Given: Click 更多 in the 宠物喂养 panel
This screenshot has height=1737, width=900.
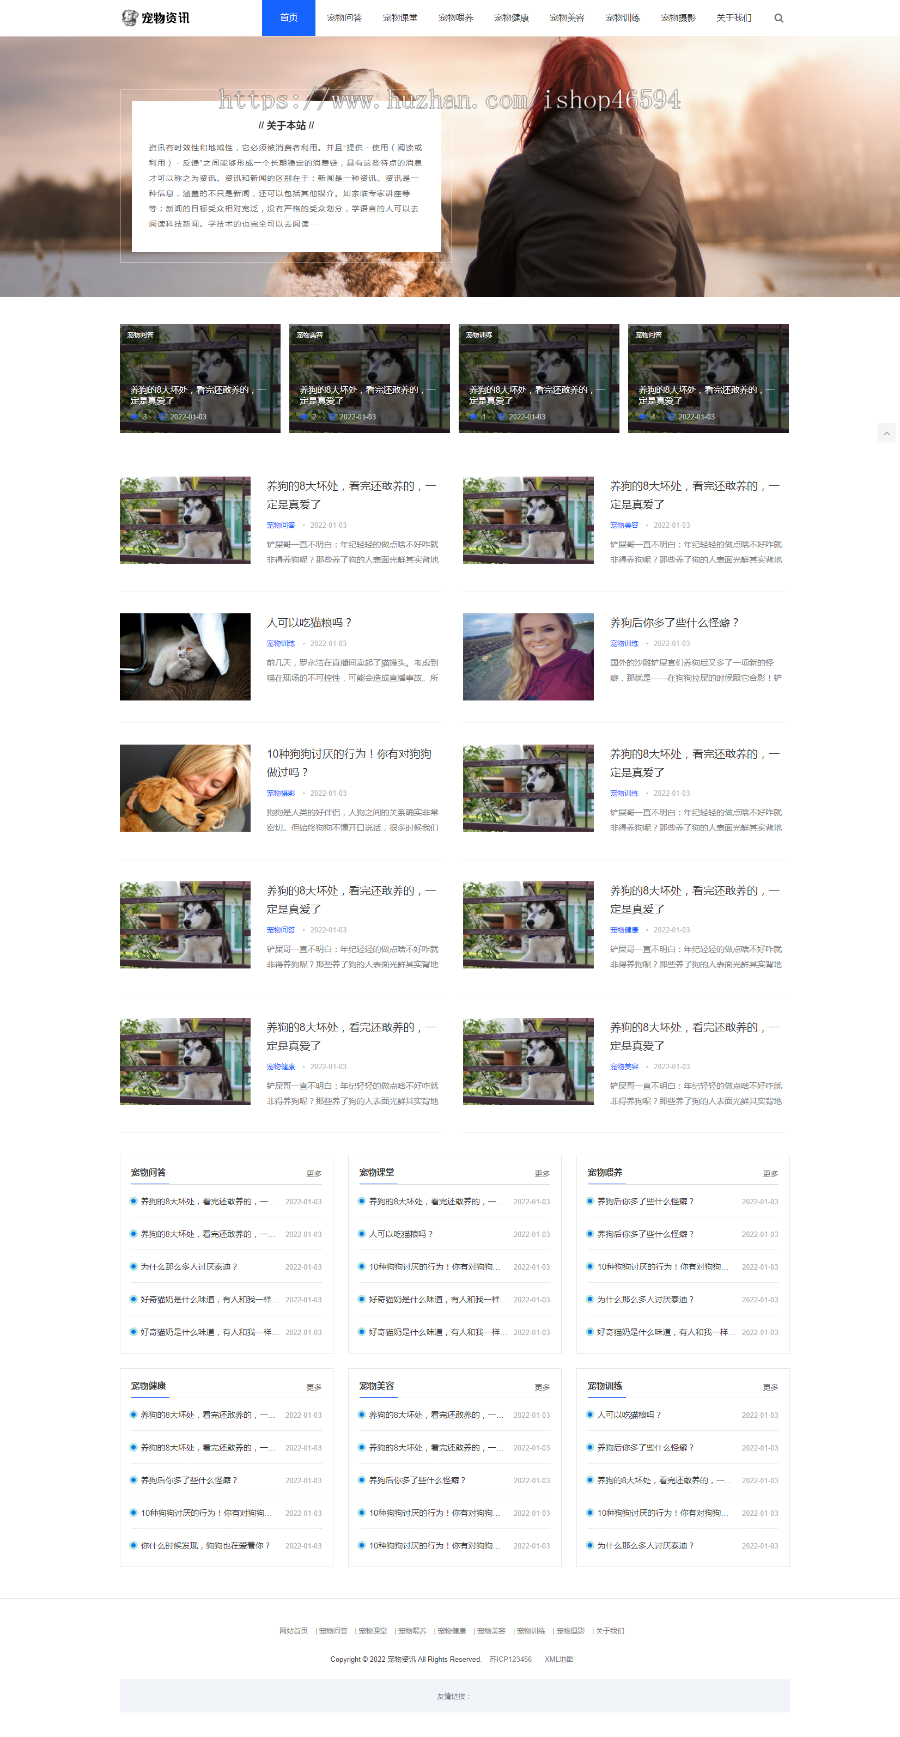Looking at the screenshot, I should [770, 1173].
